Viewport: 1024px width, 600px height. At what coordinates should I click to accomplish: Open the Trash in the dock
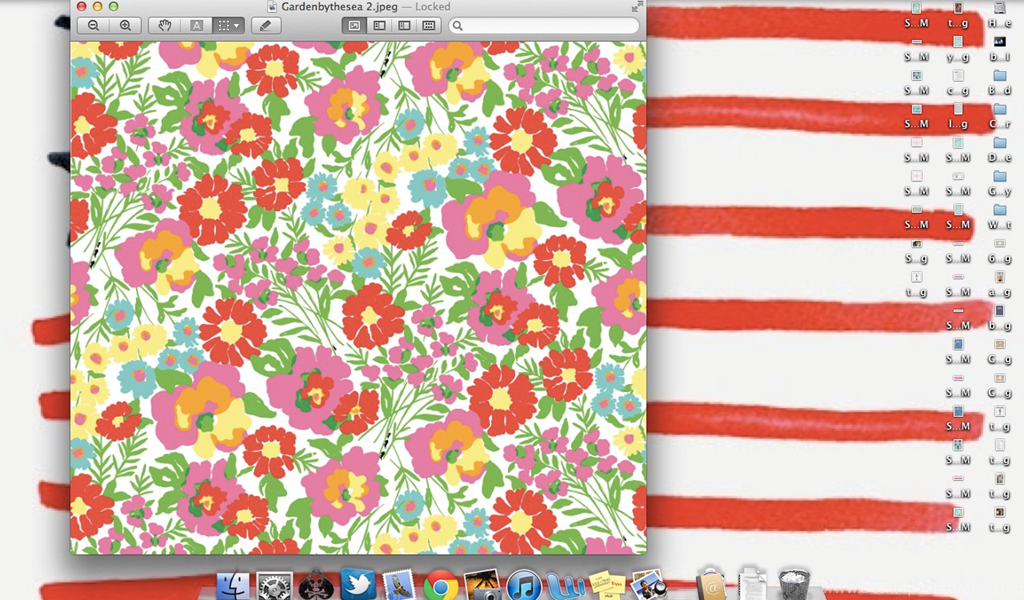pos(794,582)
